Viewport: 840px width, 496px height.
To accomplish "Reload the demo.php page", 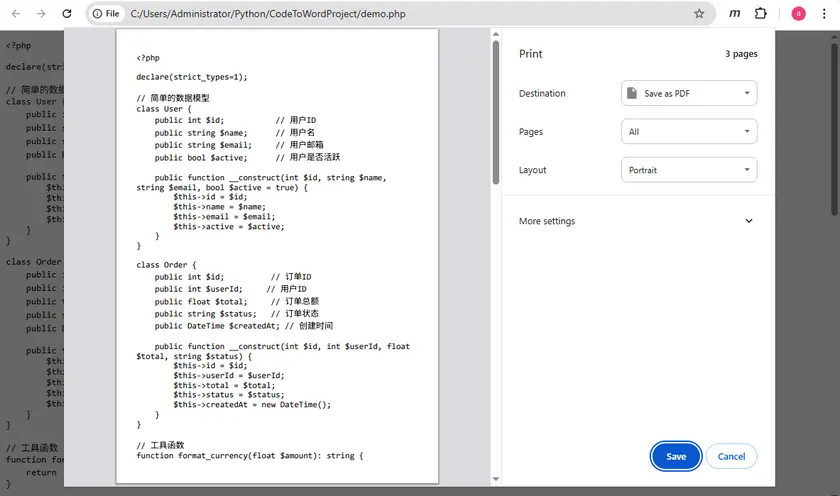I will (x=66, y=14).
